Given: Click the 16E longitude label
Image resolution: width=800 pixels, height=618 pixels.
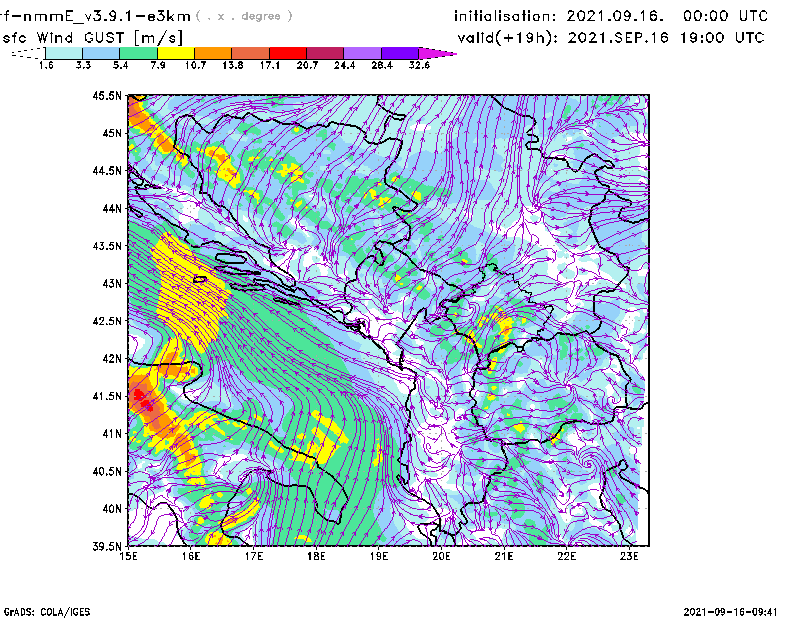Looking at the screenshot, I should [191, 556].
